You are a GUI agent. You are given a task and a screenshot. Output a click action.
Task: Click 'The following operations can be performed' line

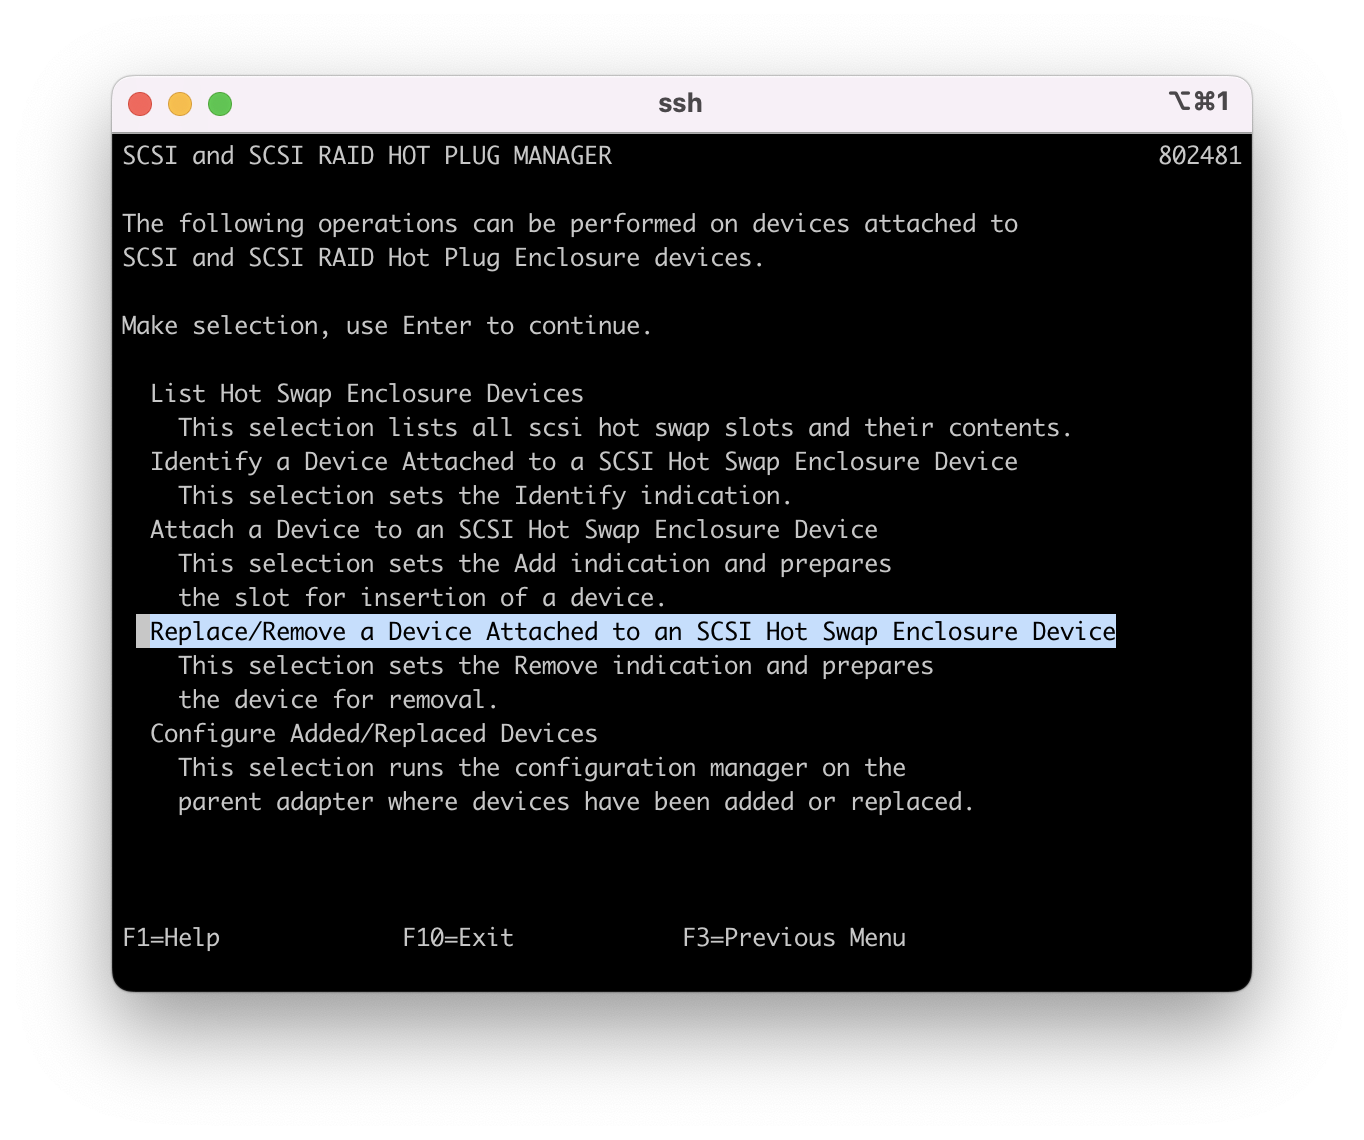pyautogui.click(x=570, y=224)
